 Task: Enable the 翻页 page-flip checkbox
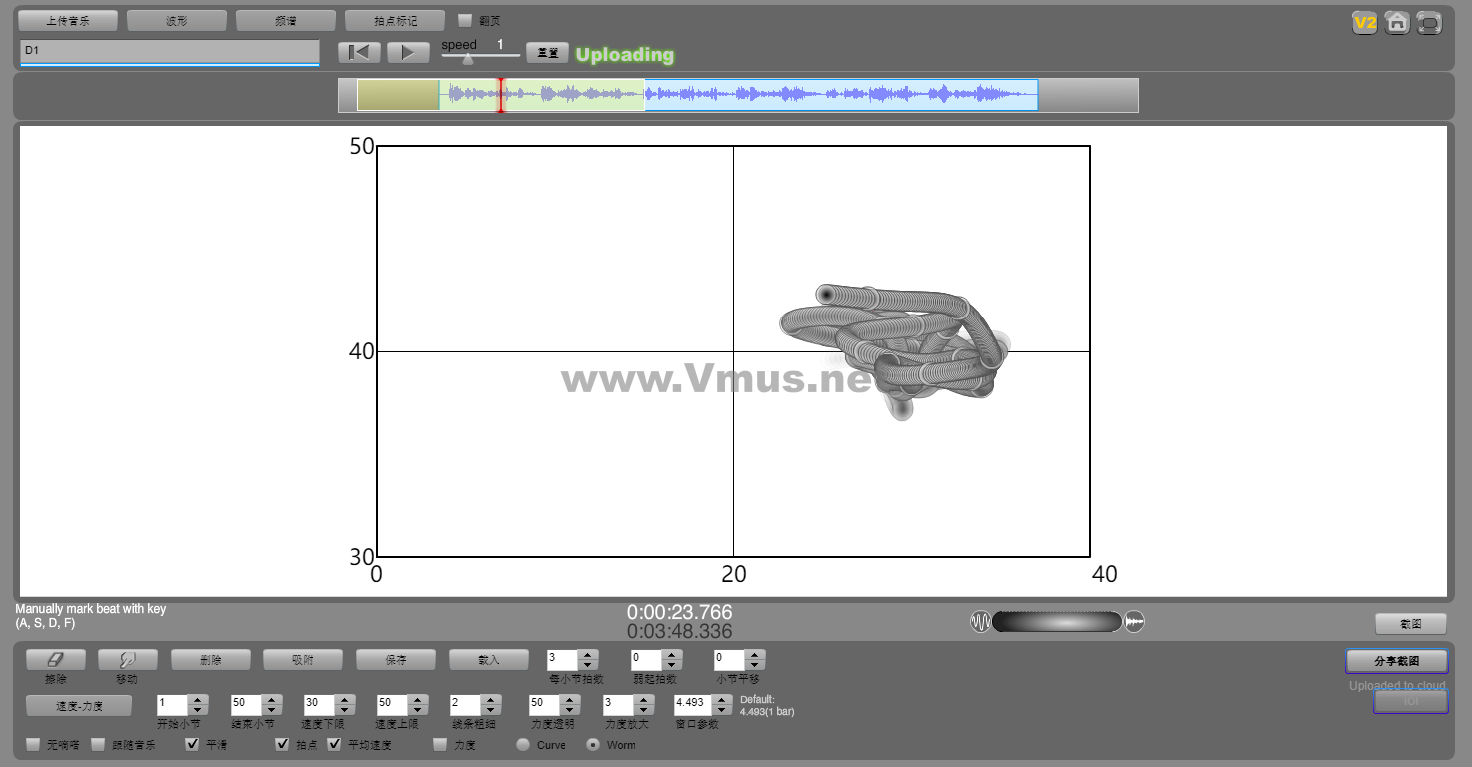click(465, 20)
